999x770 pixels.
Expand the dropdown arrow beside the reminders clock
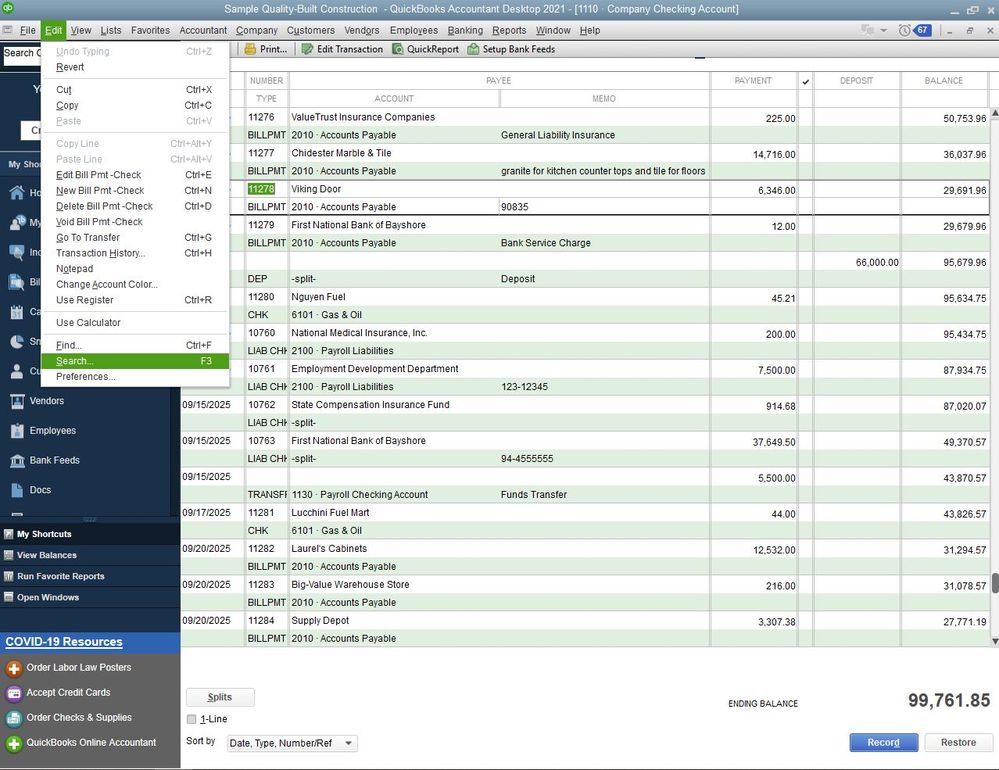click(x=884, y=30)
